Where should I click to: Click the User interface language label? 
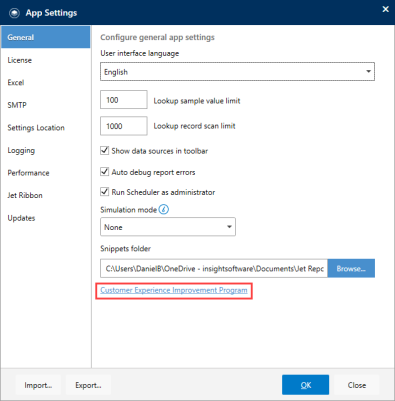[x=140, y=53]
